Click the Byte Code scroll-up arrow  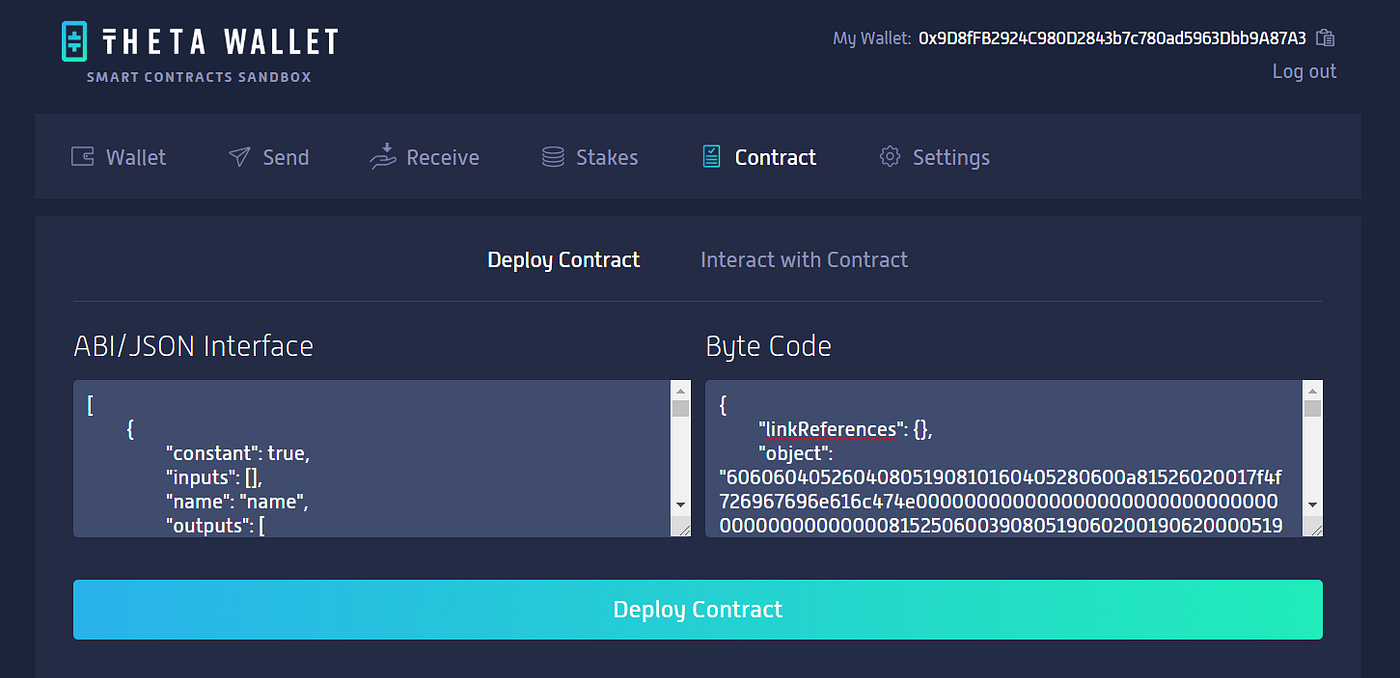pos(1313,390)
